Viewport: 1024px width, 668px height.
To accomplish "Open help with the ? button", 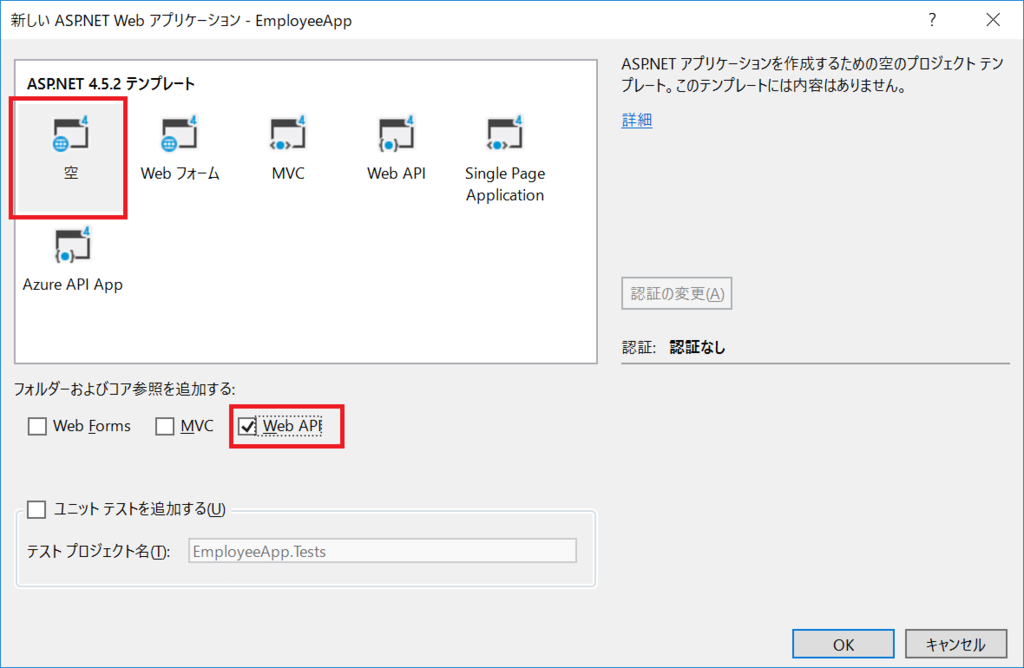I will (932, 20).
